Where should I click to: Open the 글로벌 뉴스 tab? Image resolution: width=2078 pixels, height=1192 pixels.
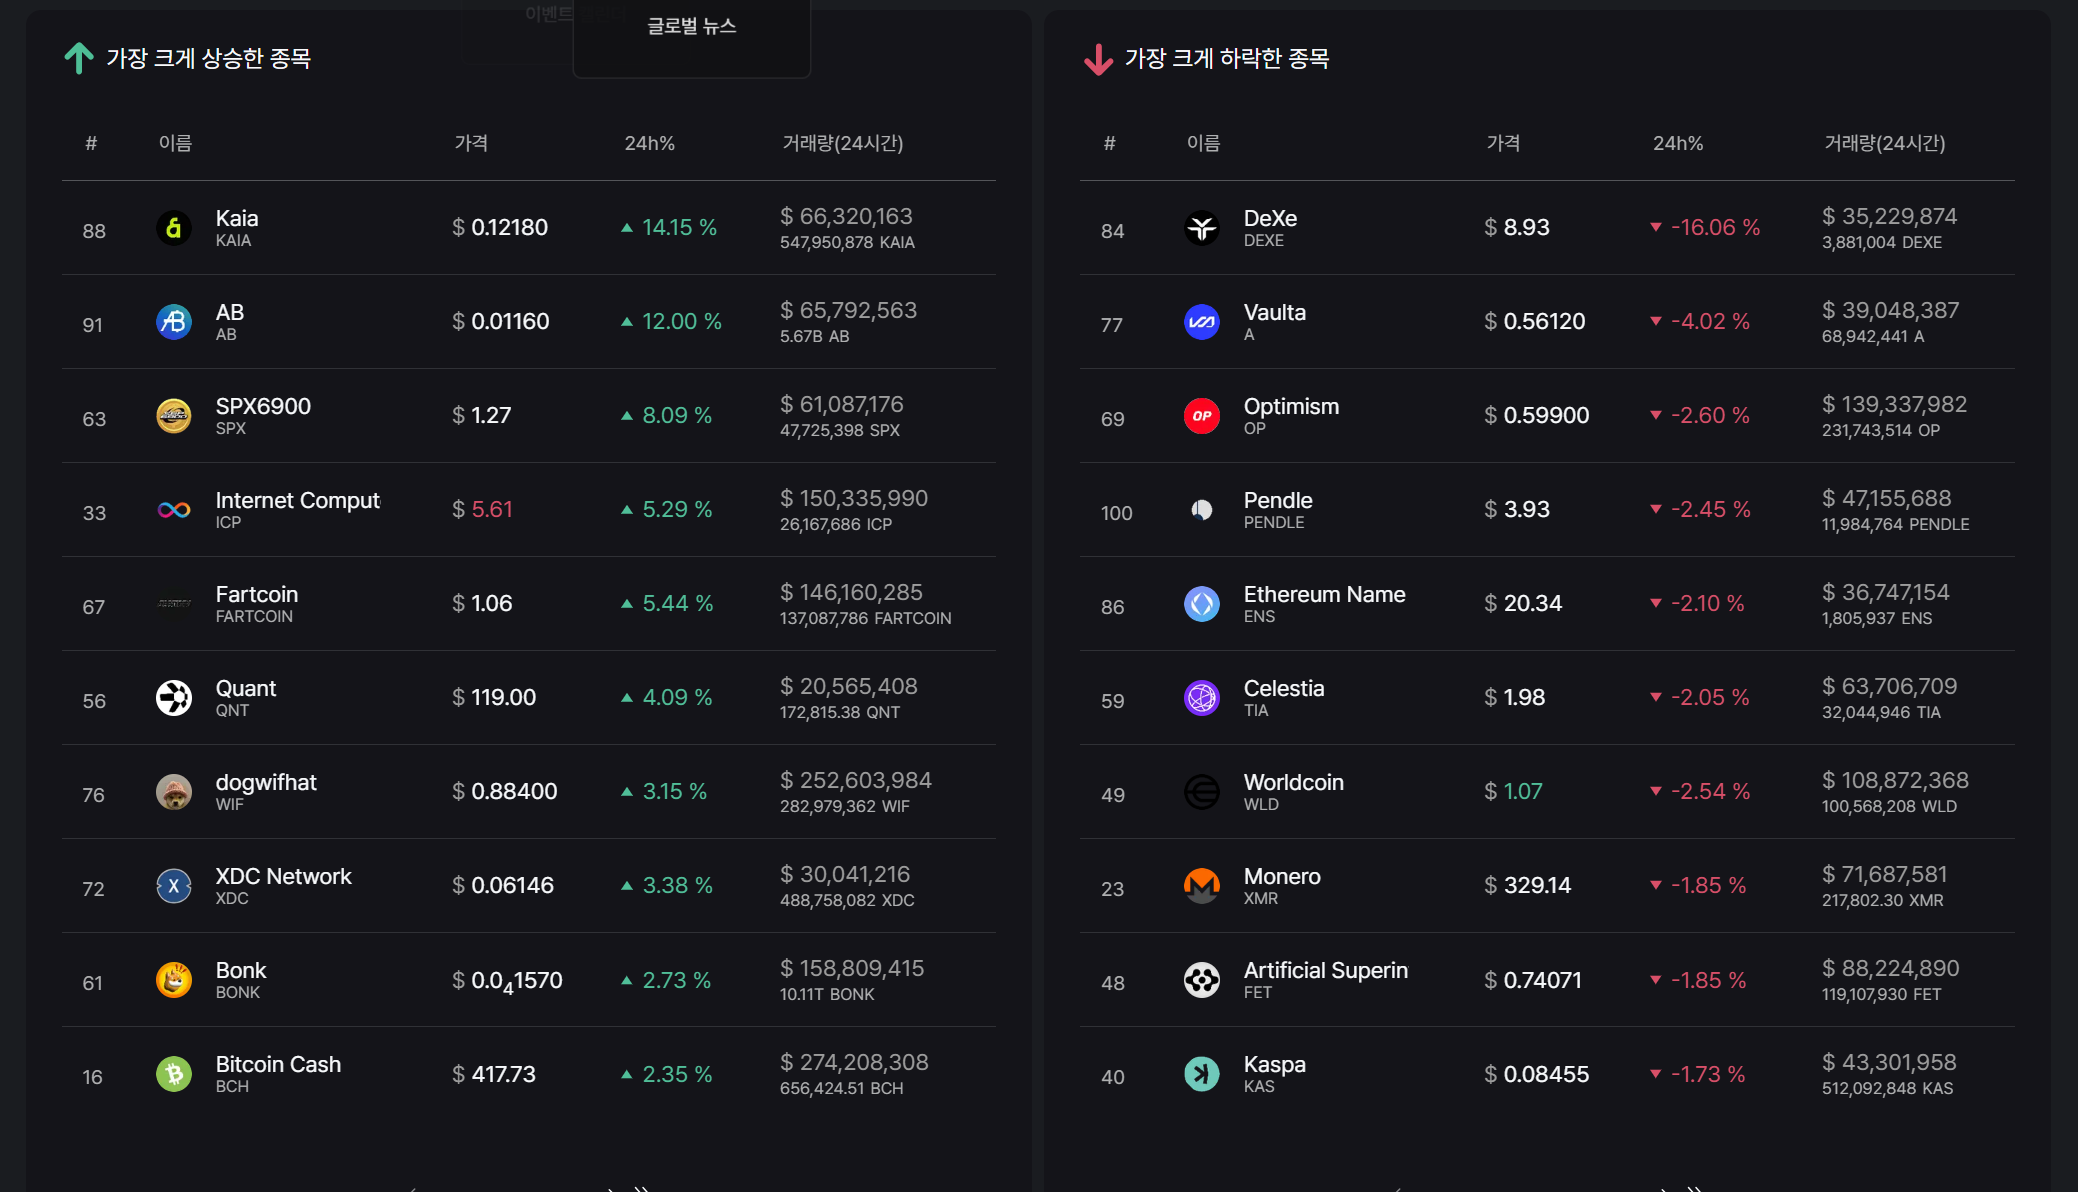[692, 27]
